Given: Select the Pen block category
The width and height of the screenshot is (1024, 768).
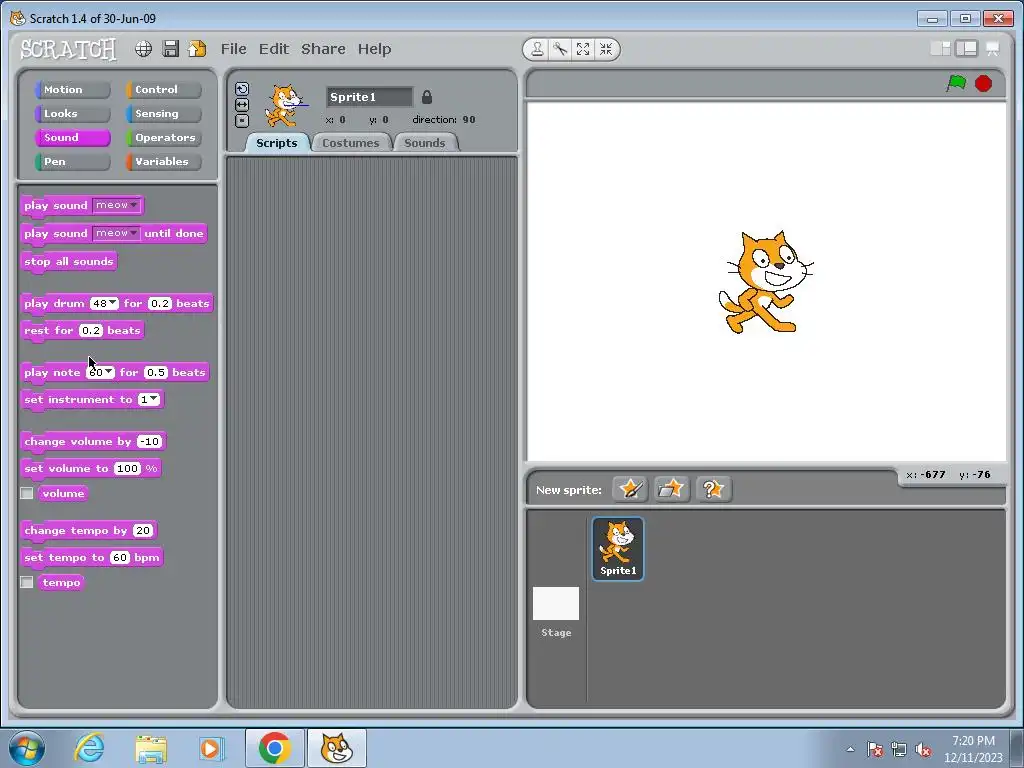Looking at the screenshot, I should [x=72, y=162].
